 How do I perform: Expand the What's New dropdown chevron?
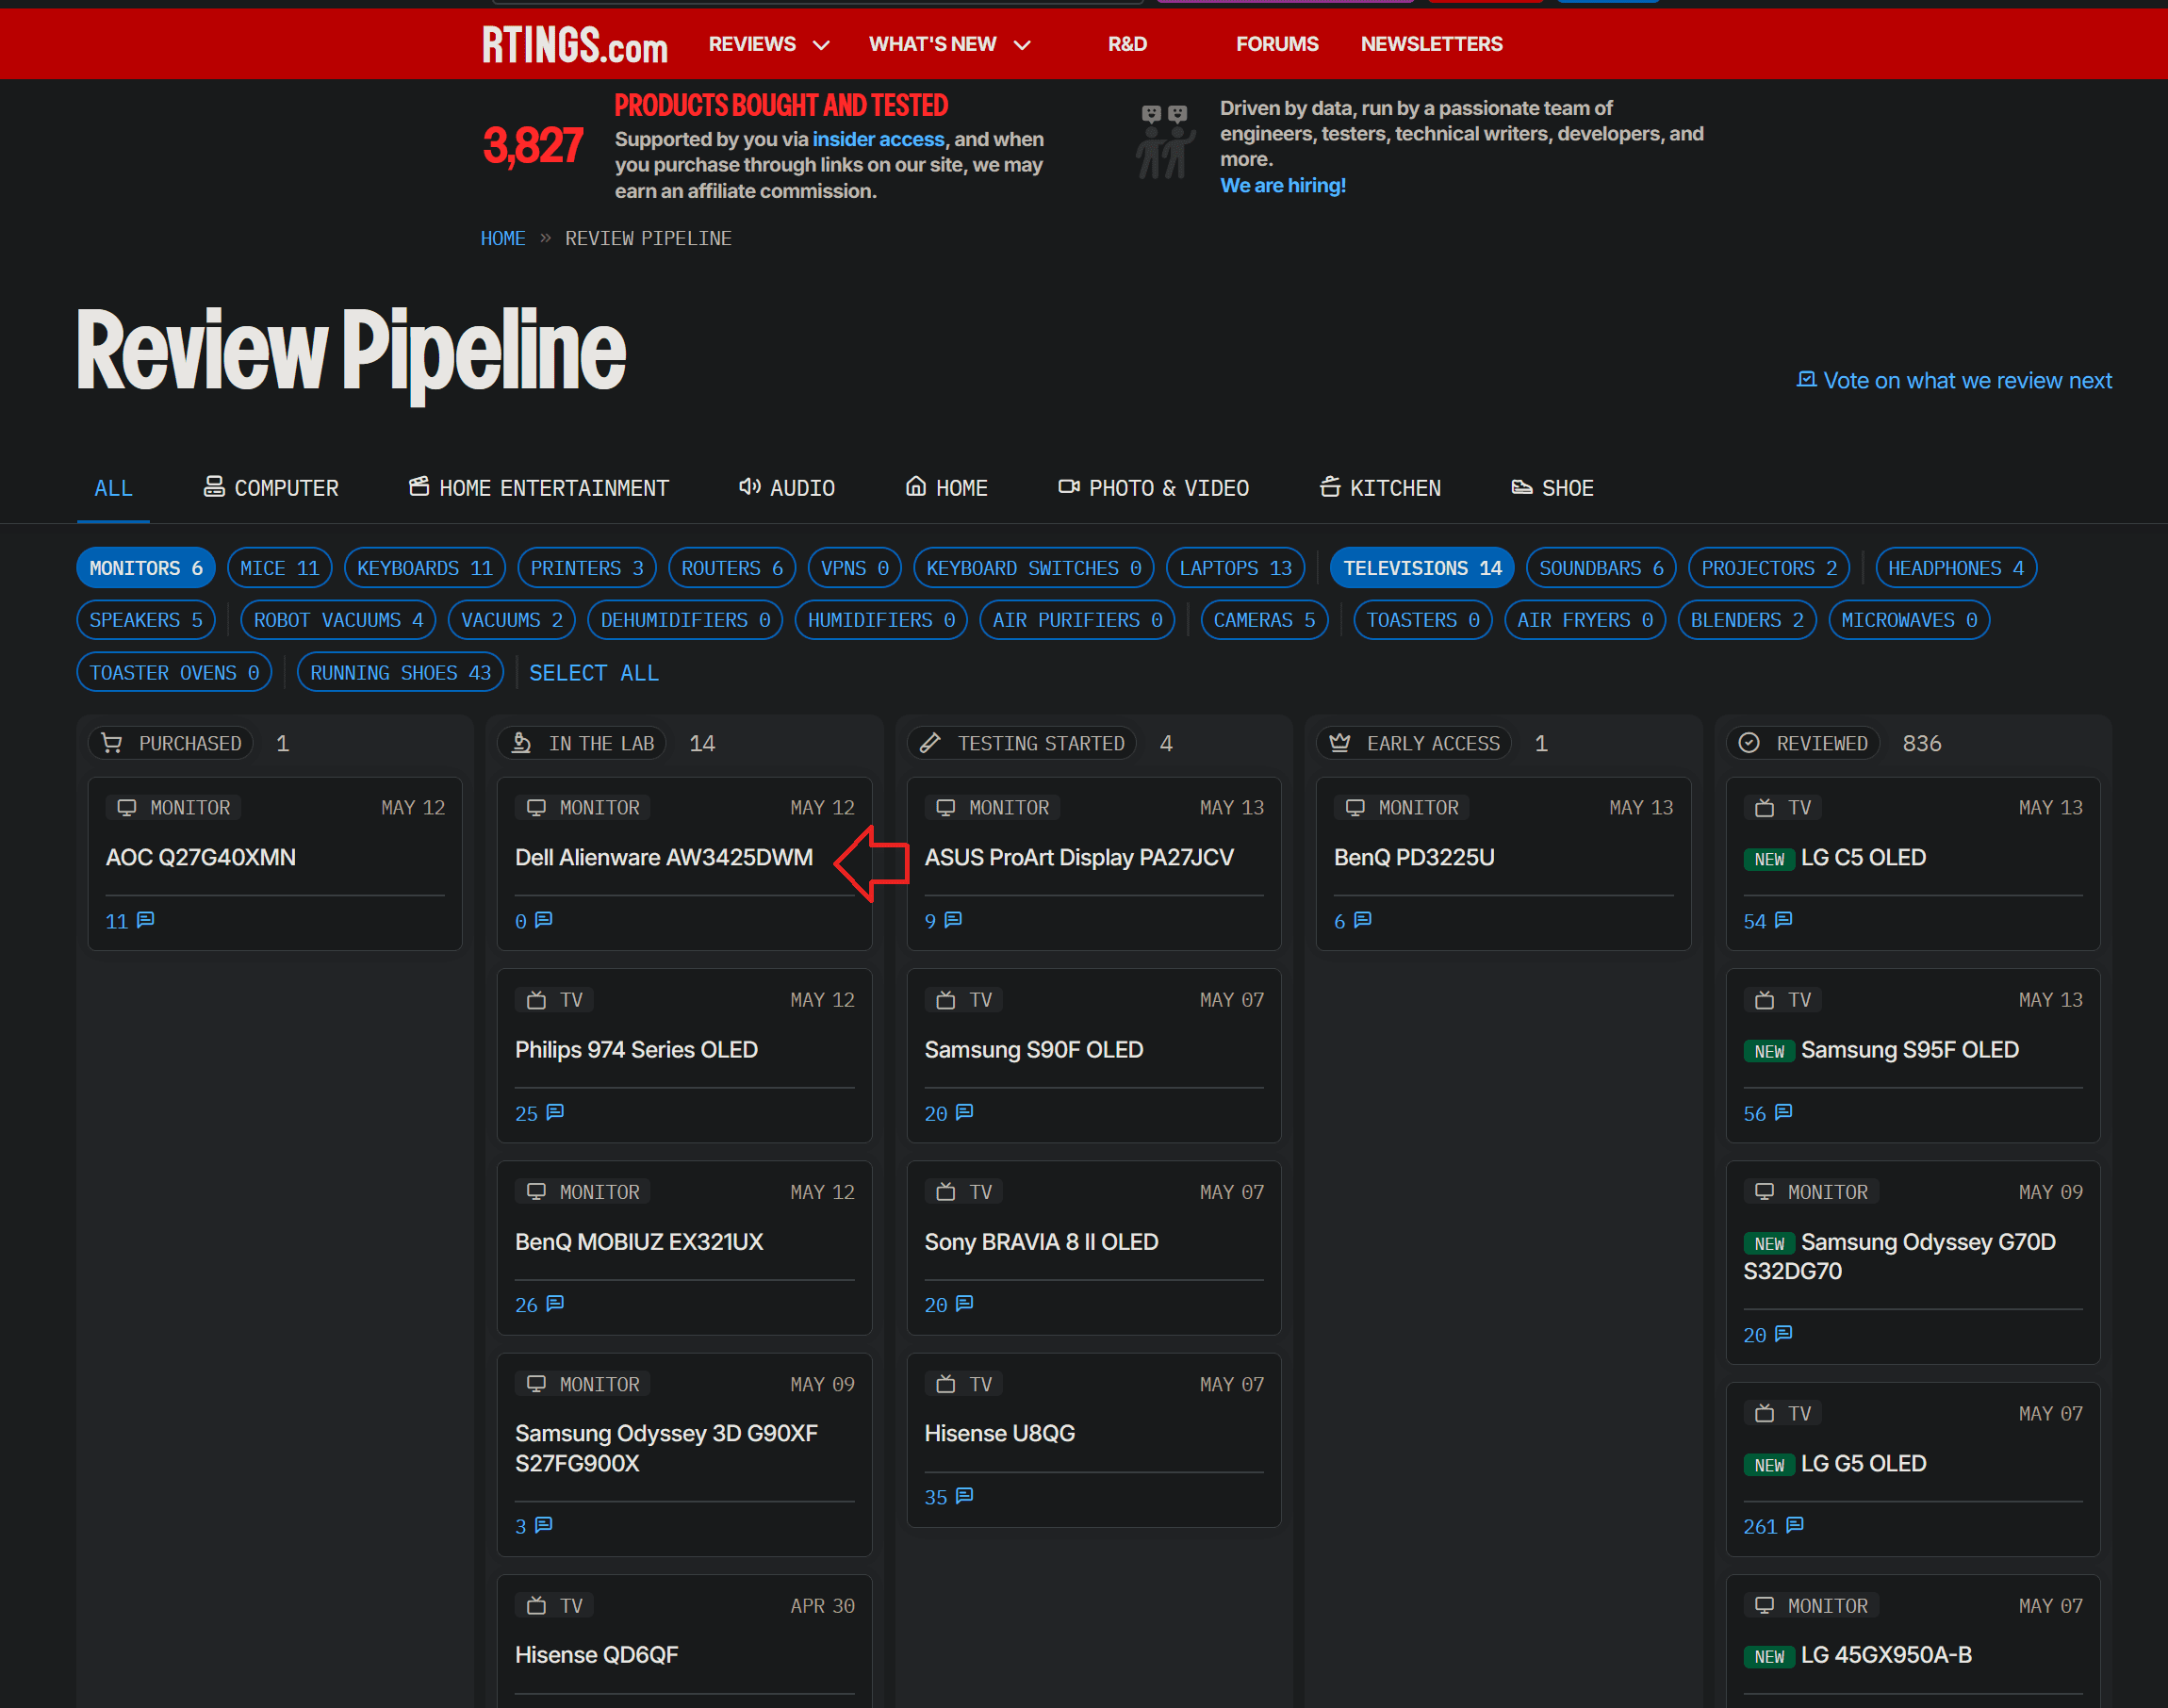coord(1022,45)
